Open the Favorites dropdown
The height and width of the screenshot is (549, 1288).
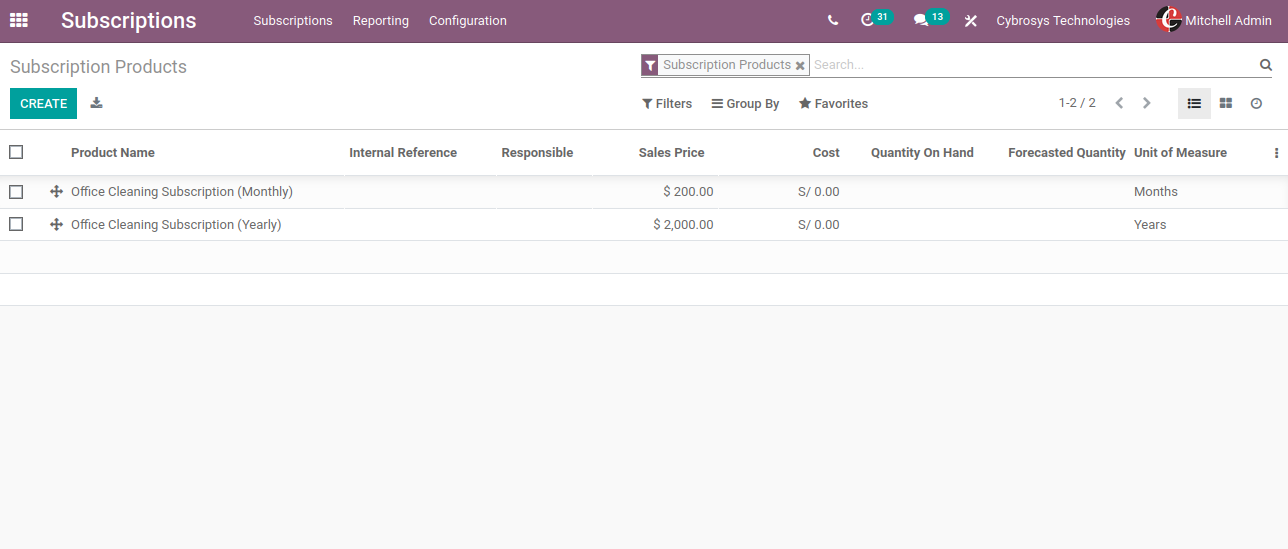point(833,104)
